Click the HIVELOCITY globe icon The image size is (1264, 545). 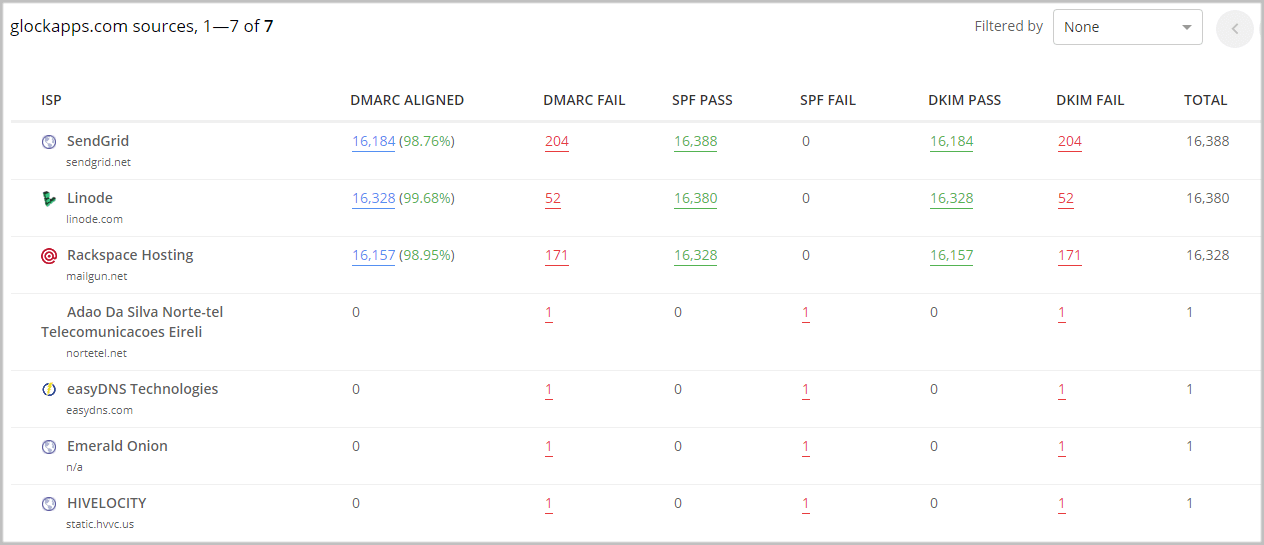coord(49,504)
